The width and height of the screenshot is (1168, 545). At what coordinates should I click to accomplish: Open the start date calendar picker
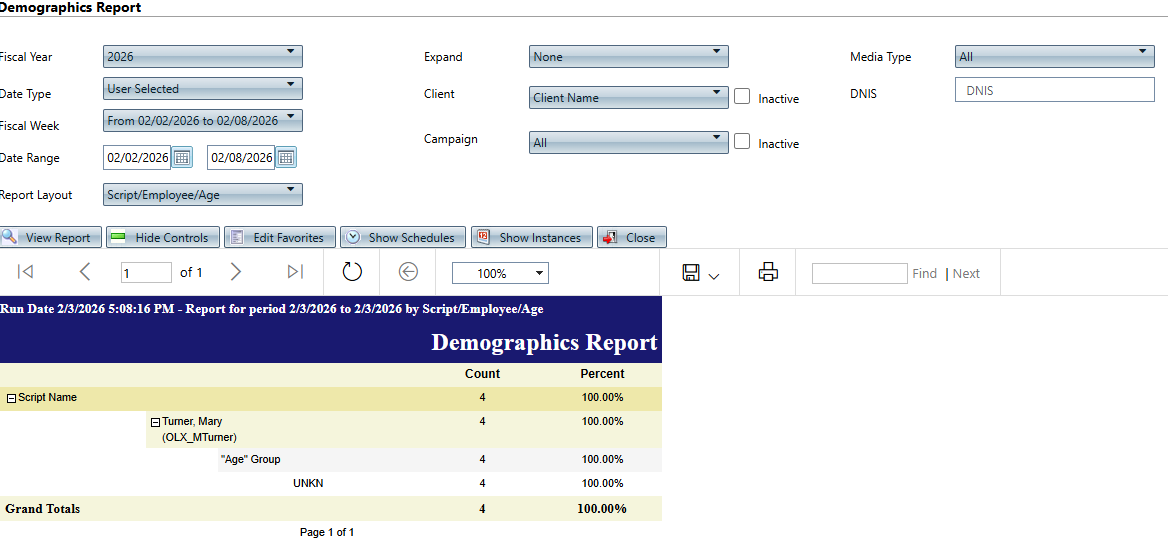(182, 158)
